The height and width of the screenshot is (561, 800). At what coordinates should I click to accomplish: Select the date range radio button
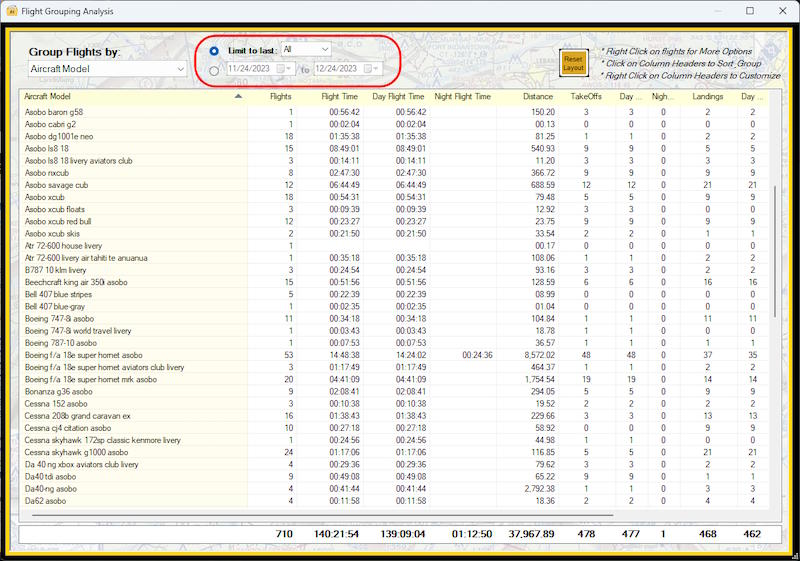214,71
